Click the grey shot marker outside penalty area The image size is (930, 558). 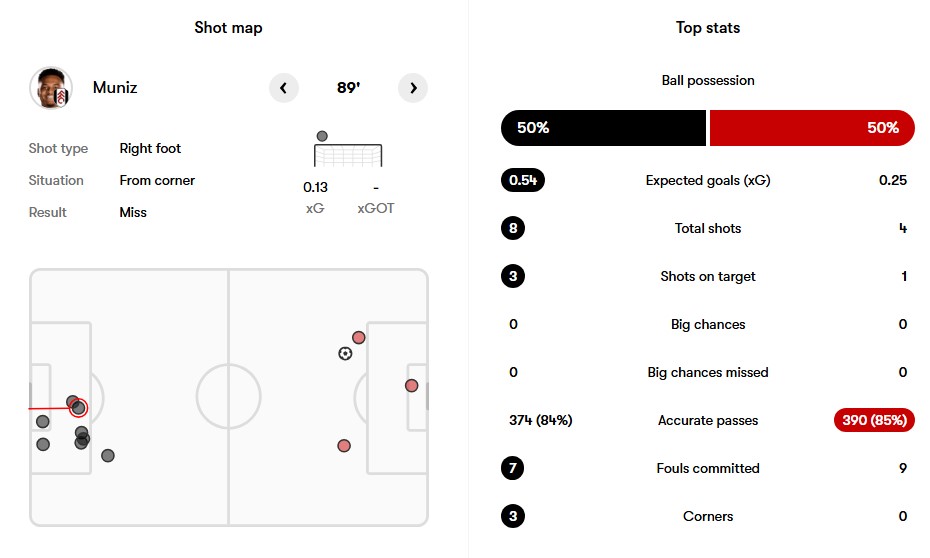(x=108, y=456)
